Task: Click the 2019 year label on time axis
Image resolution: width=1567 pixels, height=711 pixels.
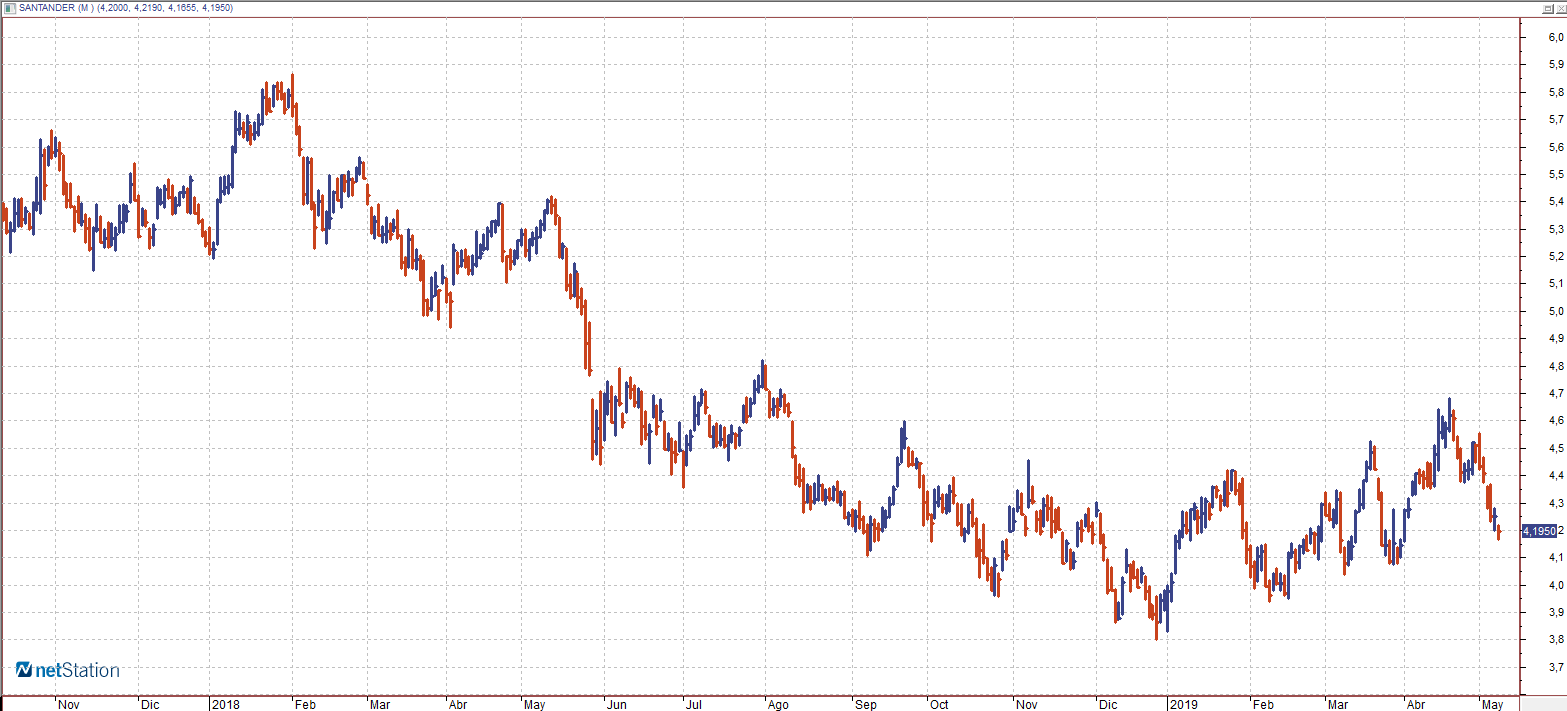Action: (1185, 704)
